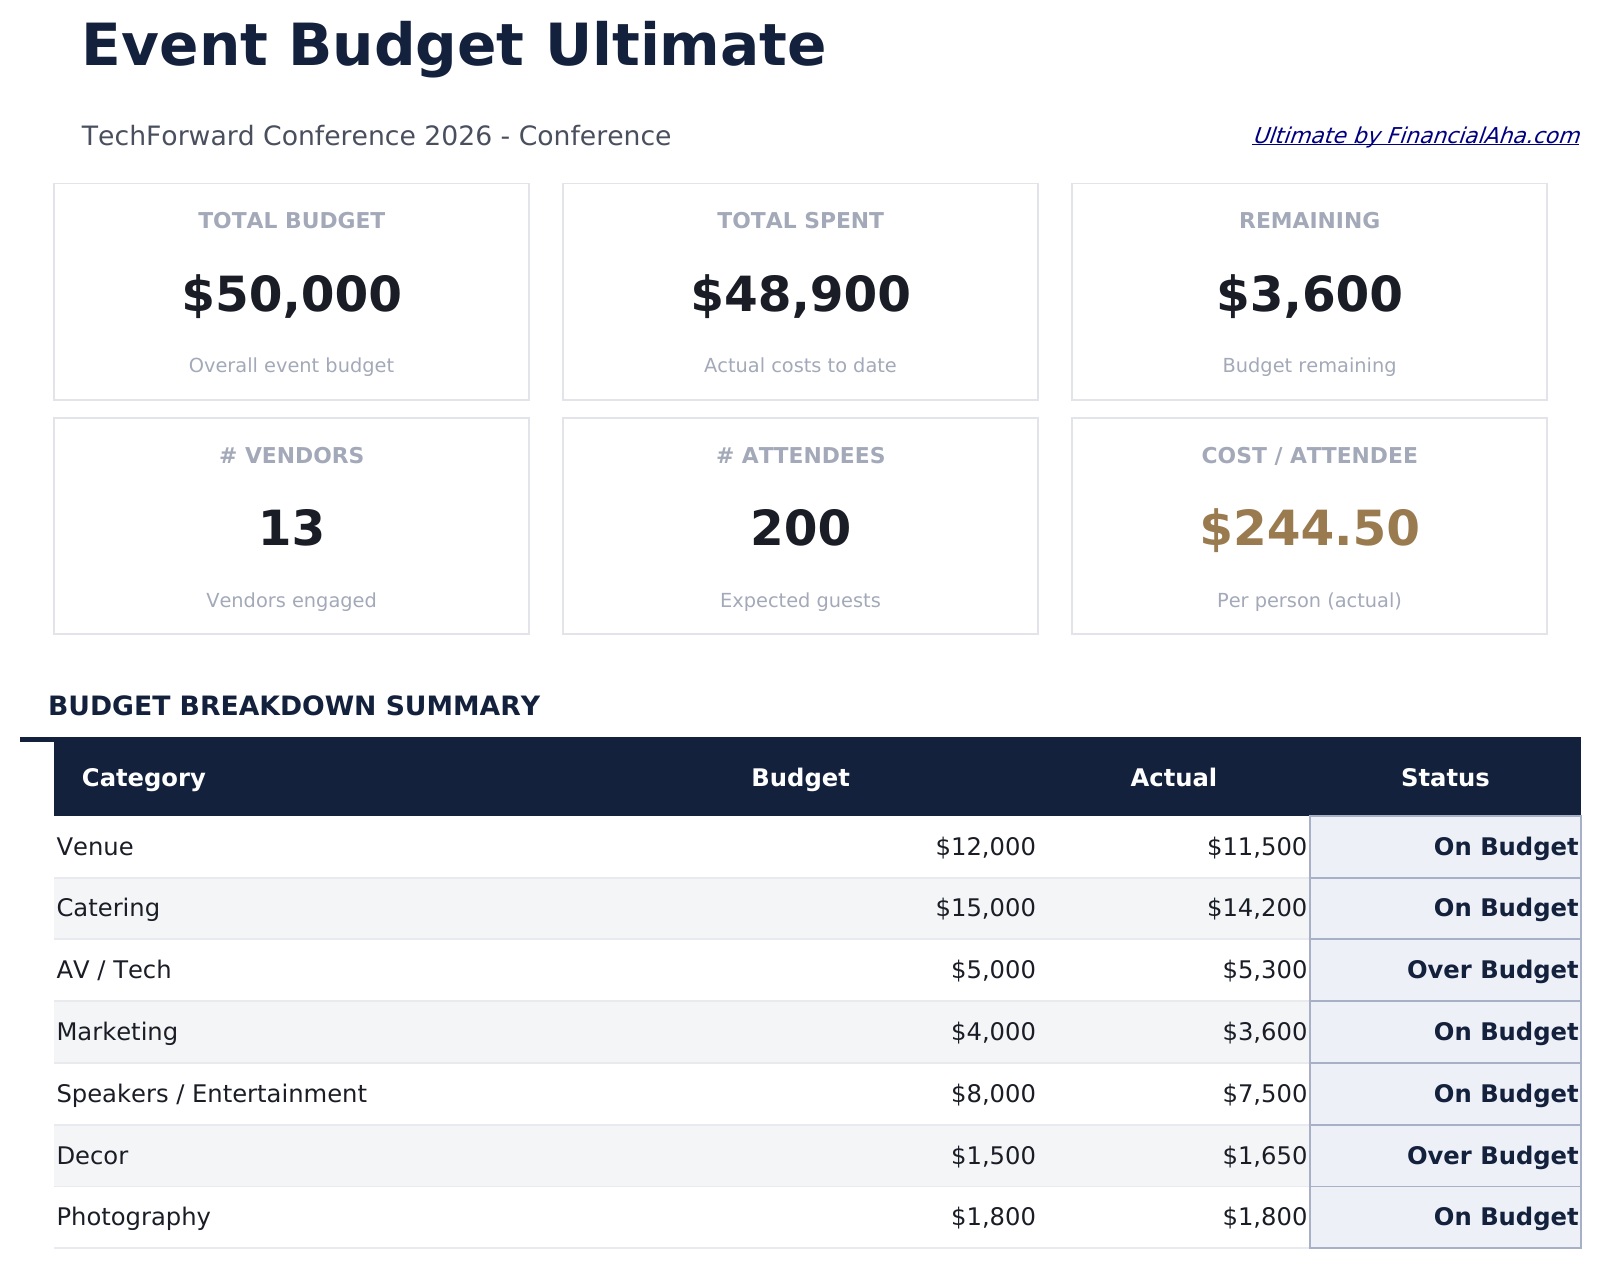Sort by the Budget column header

(x=800, y=777)
